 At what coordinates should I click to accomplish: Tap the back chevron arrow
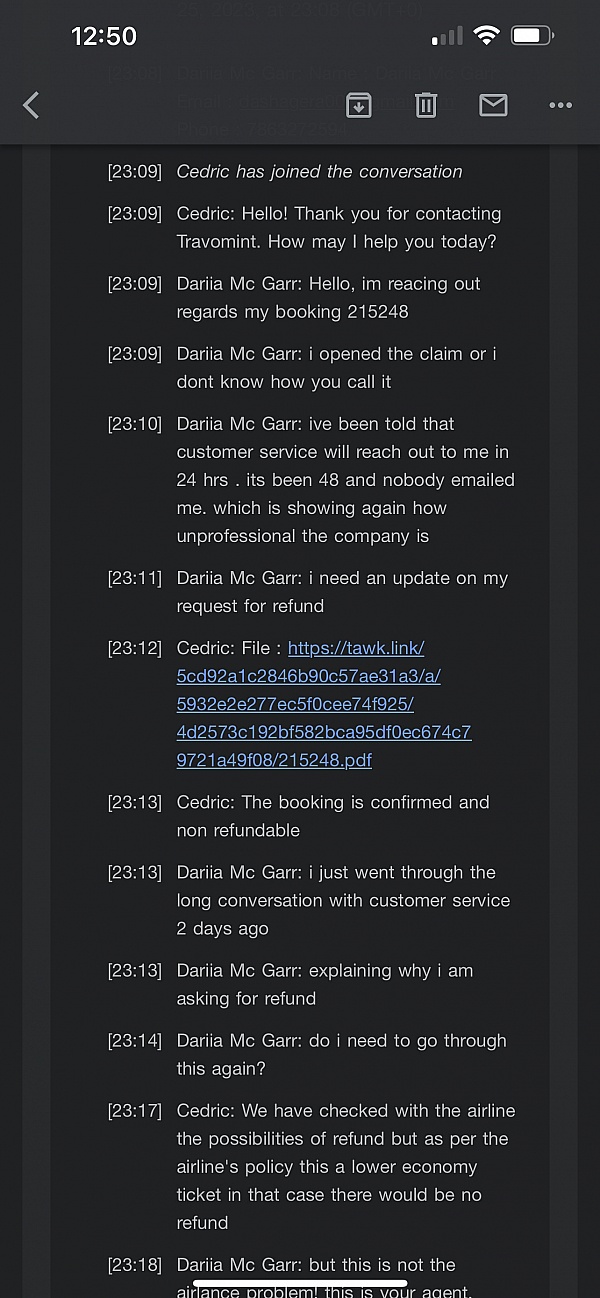31,105
